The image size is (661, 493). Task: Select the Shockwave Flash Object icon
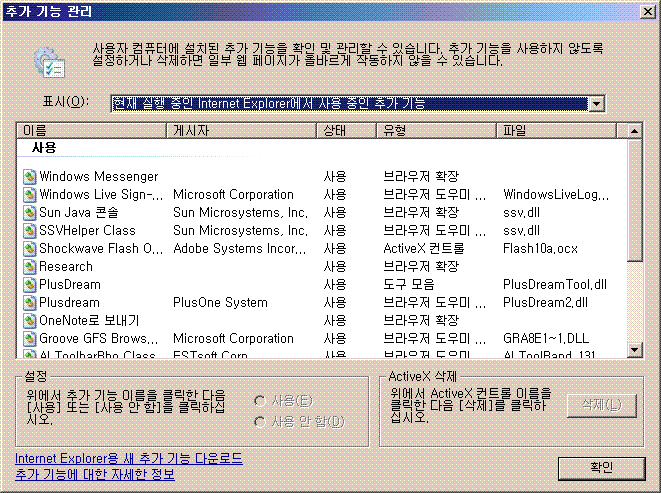click(29, 249)
